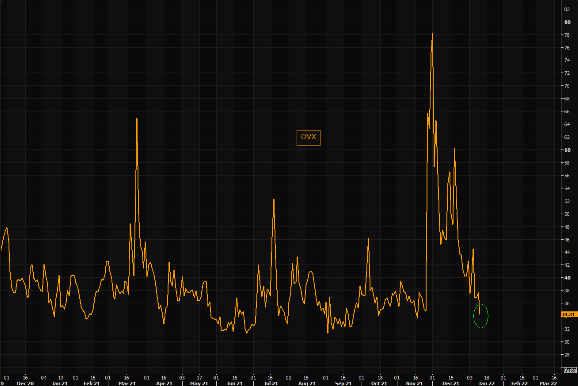This screenshot has height=386, width=578.
Task: Click the 30 price axis label
Action: point(567,342)
